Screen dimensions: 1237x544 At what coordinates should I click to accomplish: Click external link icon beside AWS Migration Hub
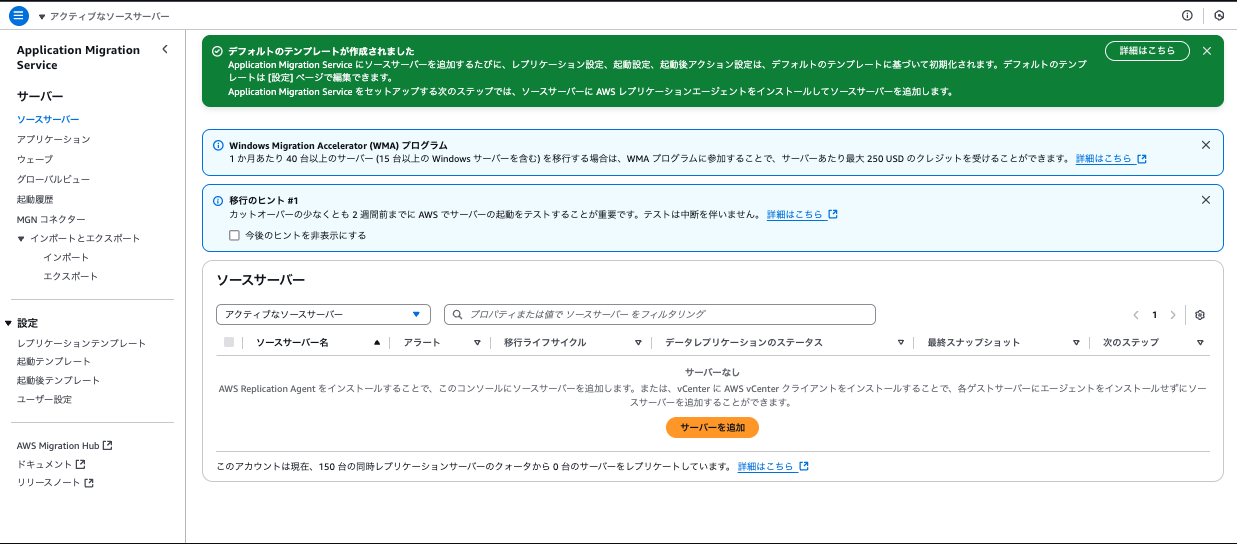click(x=108, y=446)
